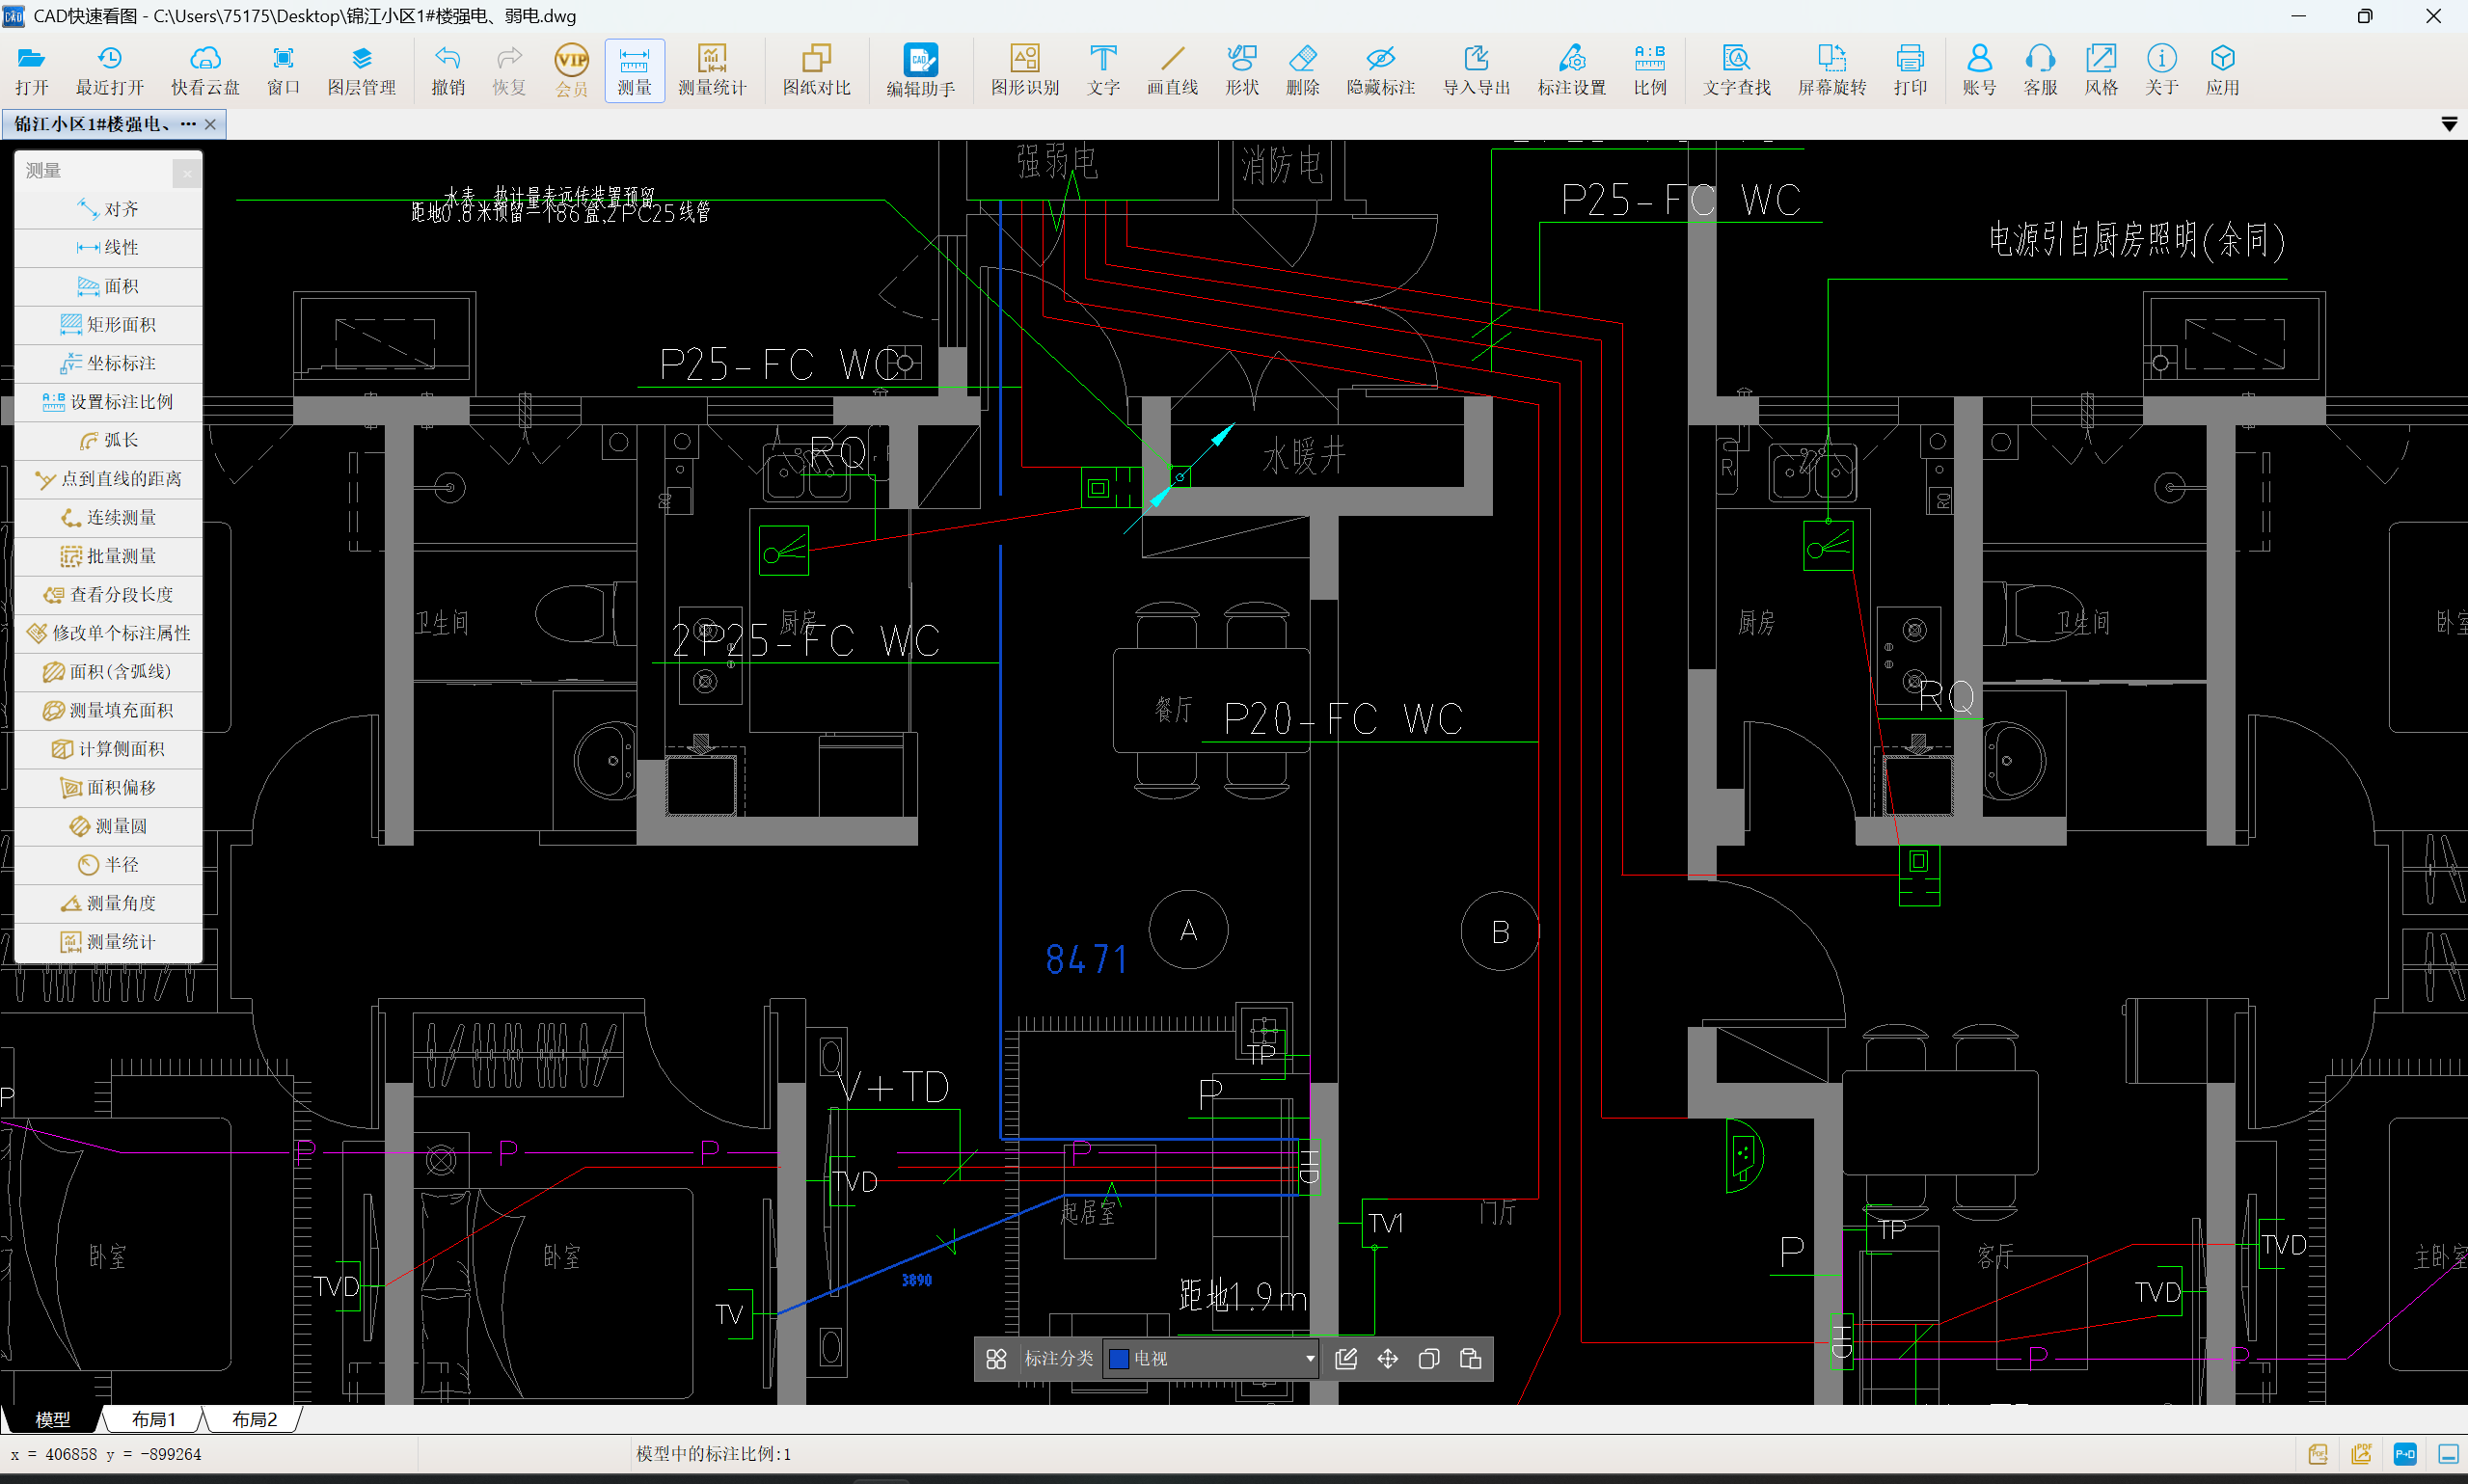Screen dimensions: 2468x1484
Task: Click the edit annotation pencil icon
Action: (1346, 1358)
